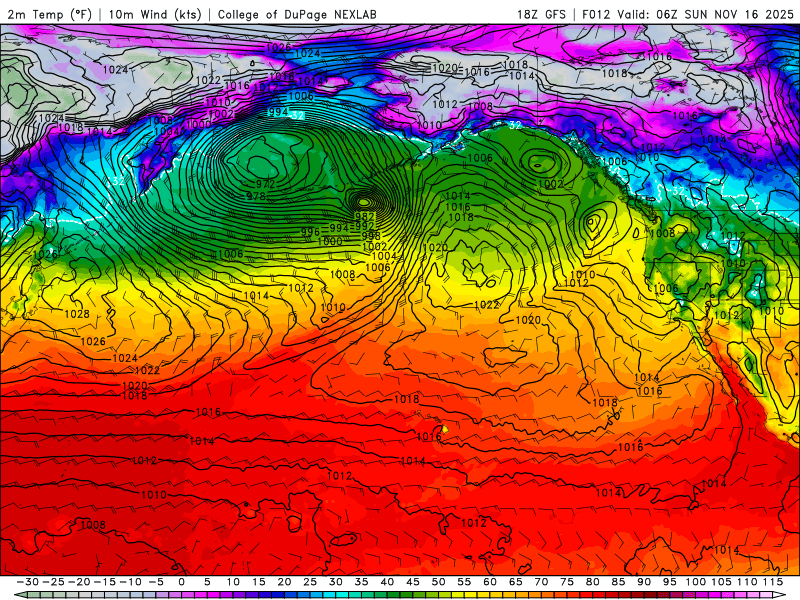
Task: Click the 95 temperature scale label
Action: tap(669, 582)
